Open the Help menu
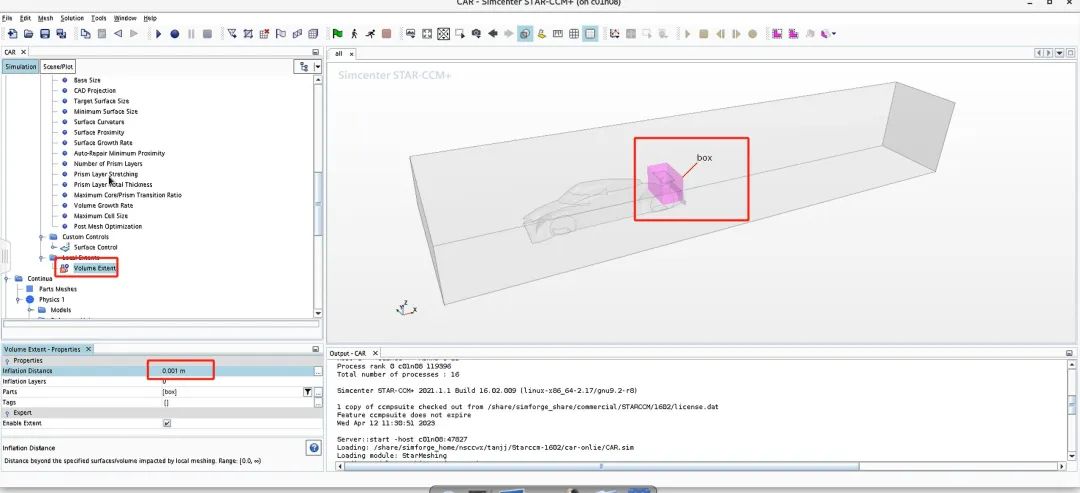Image resolution: width=1080 pixels, height=493 pixels. point(150,18)
